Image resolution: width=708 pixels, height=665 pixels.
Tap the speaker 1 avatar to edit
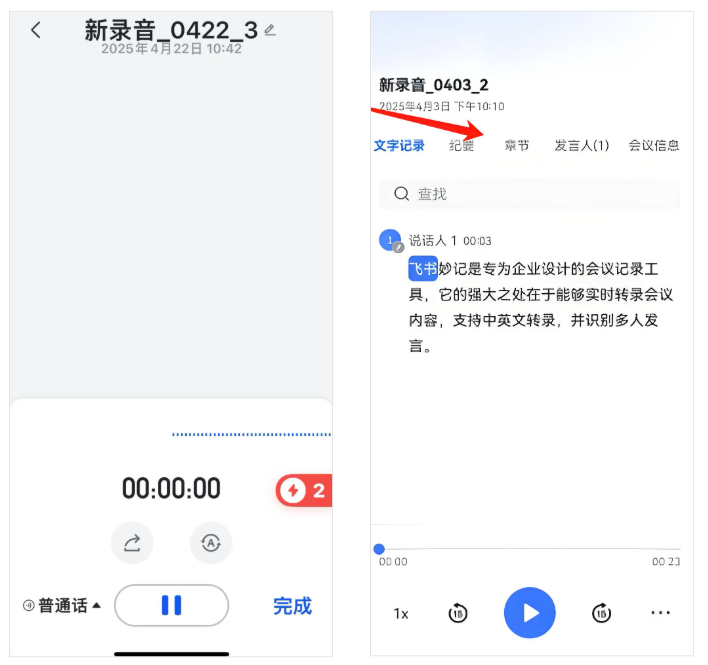click(390, 241)
